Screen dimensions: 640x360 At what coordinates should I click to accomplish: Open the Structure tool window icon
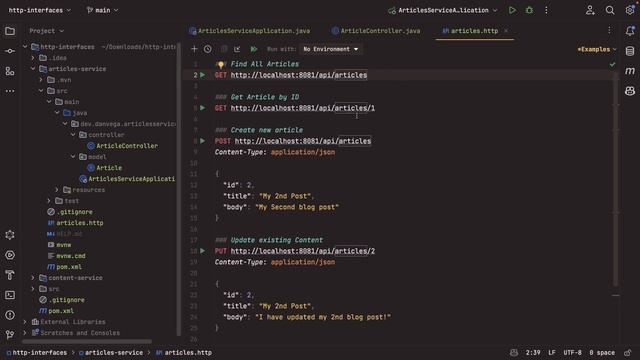[10, 71]
